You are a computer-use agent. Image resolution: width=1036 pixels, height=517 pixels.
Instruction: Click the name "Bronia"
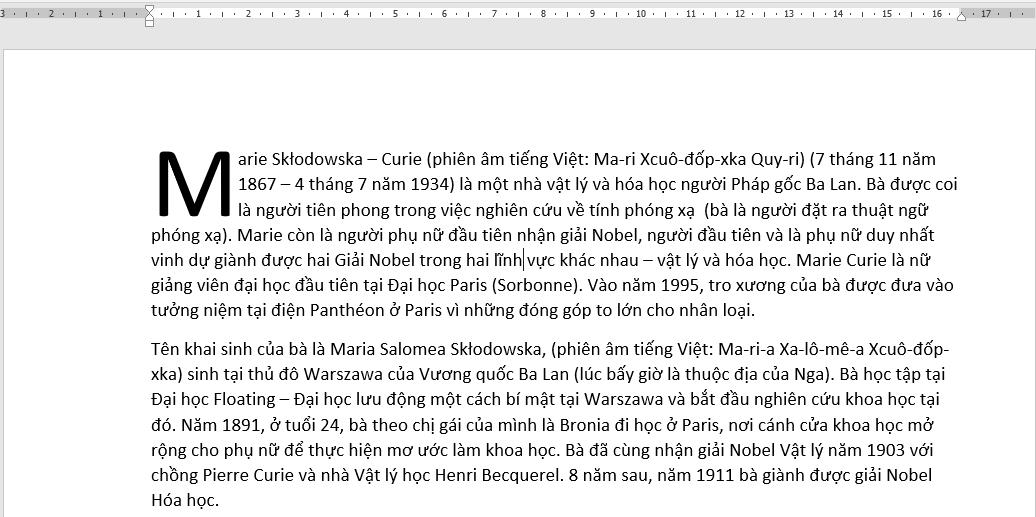(x=584, y=425)
